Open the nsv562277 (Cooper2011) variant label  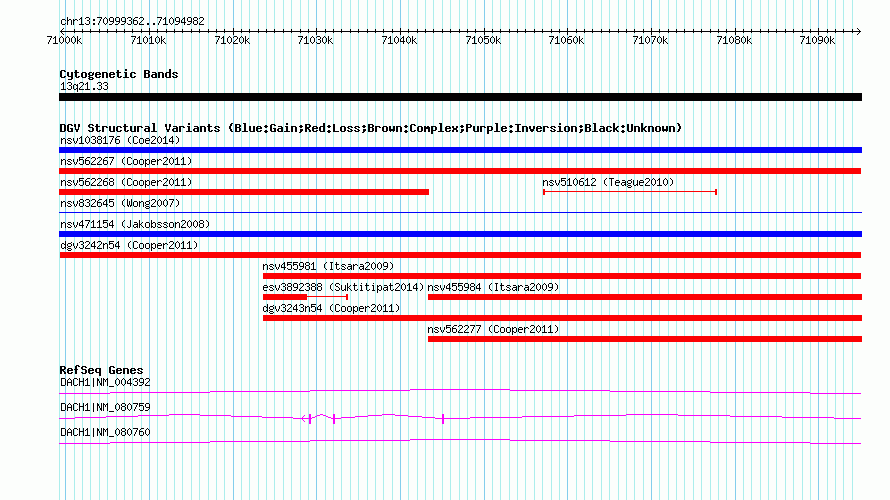[493, 329]
